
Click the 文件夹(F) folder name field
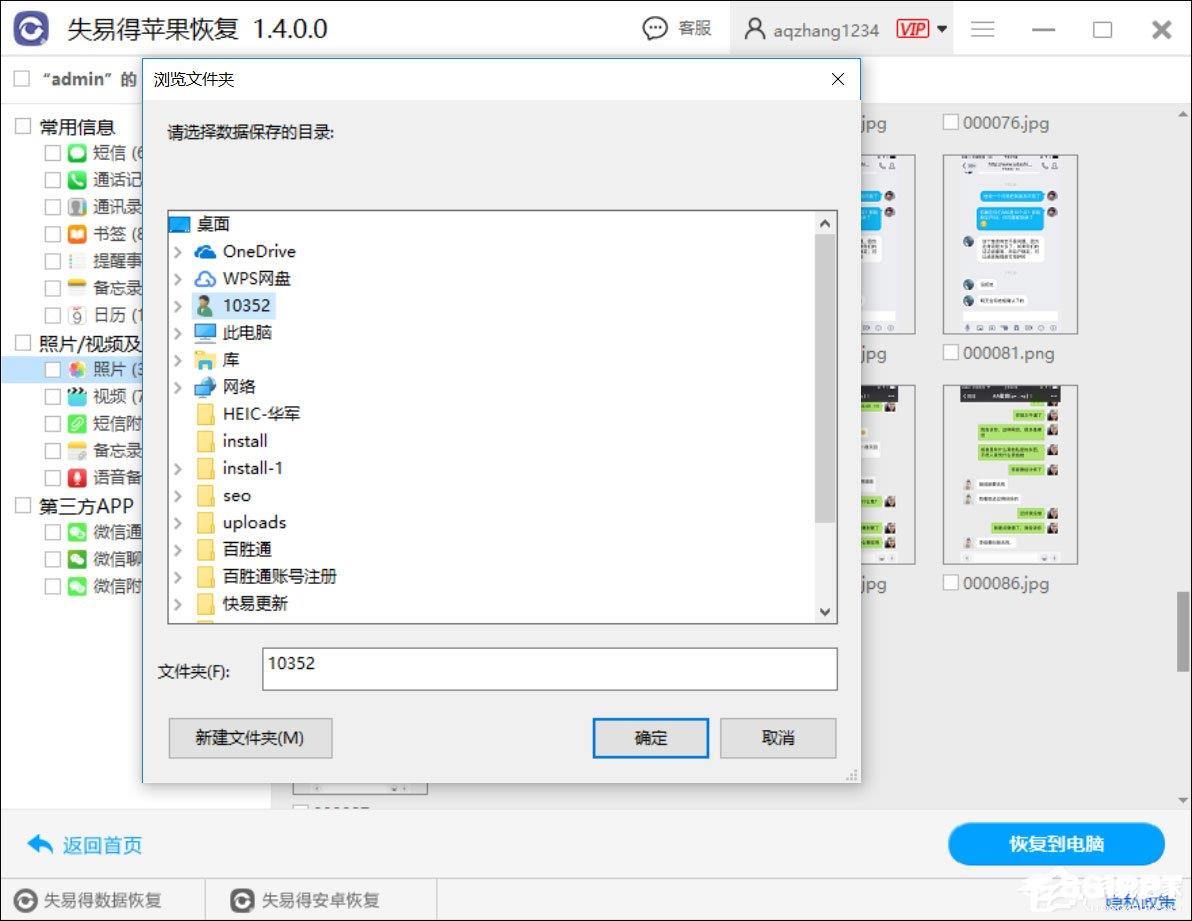click(x=550, y=669)
